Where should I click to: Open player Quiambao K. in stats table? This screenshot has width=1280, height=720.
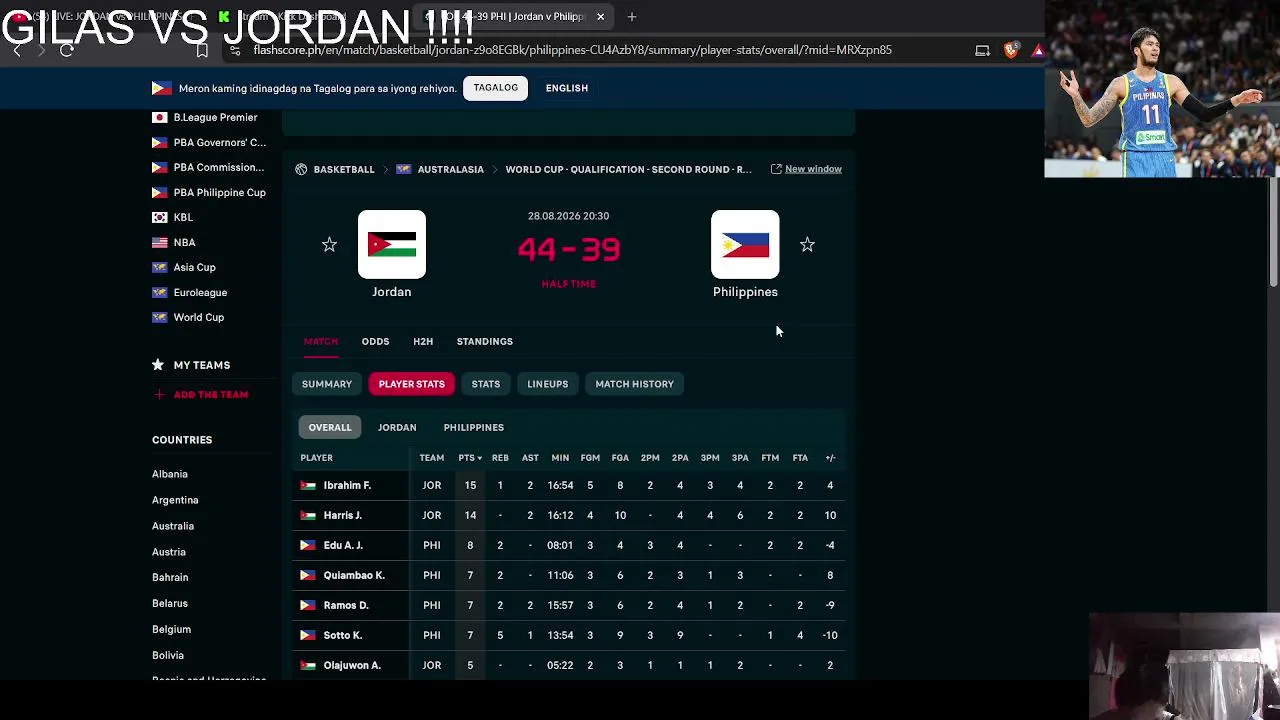pos(354,575)
